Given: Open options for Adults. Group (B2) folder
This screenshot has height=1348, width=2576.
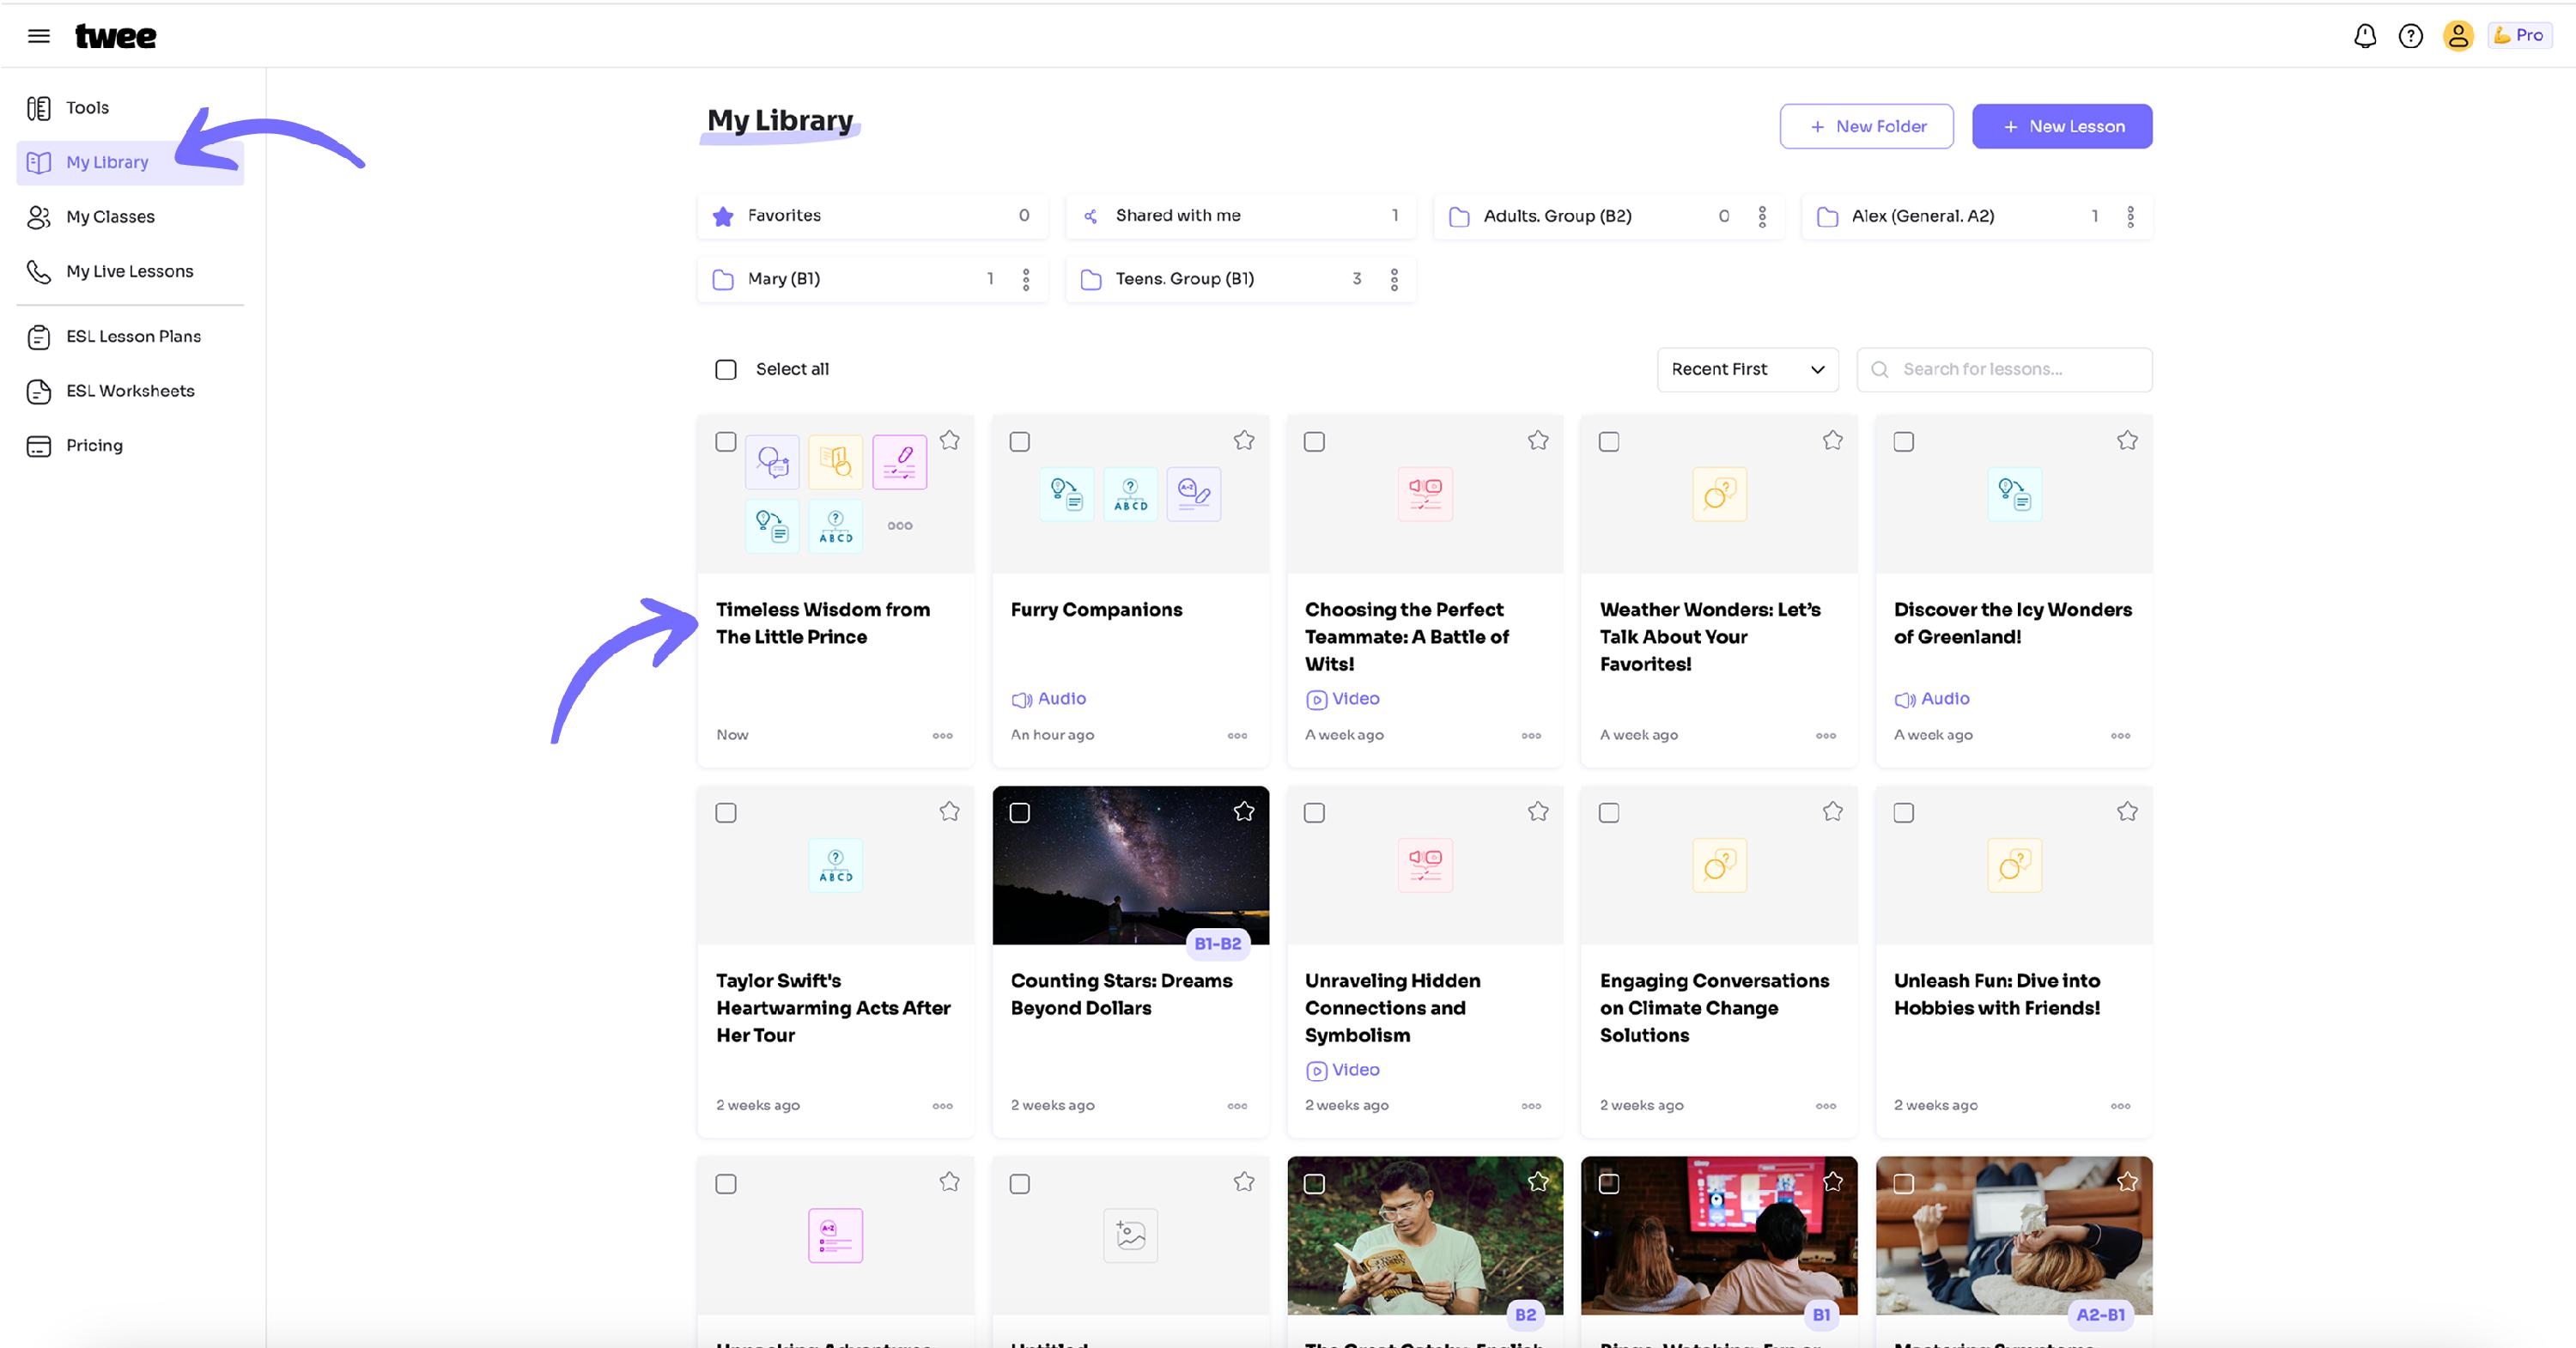Looking at the screenshot, I should pyautogui.click(x=1762, y=216).
